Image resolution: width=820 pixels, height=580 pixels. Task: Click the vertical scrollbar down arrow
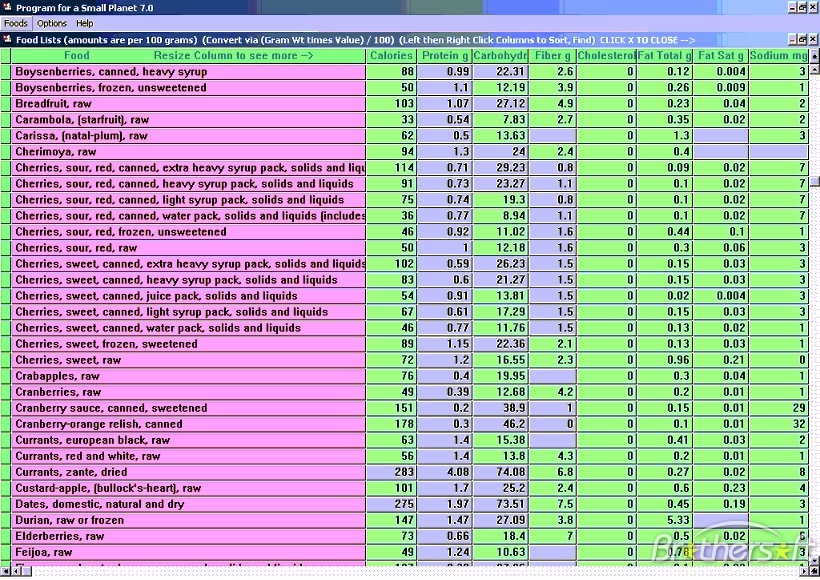(x=814, y=562)
